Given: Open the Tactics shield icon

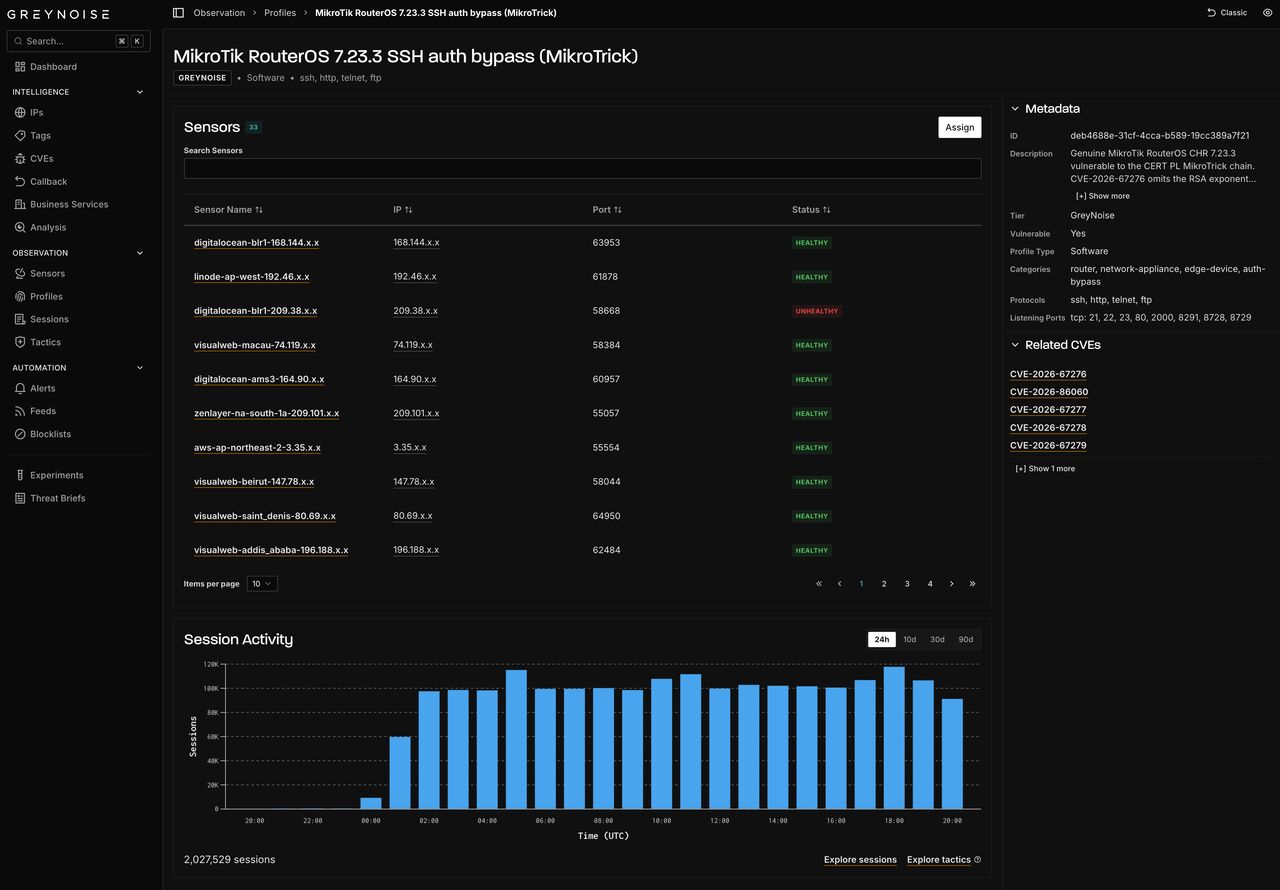Looking at the screenshot, I should pos(20,342).
